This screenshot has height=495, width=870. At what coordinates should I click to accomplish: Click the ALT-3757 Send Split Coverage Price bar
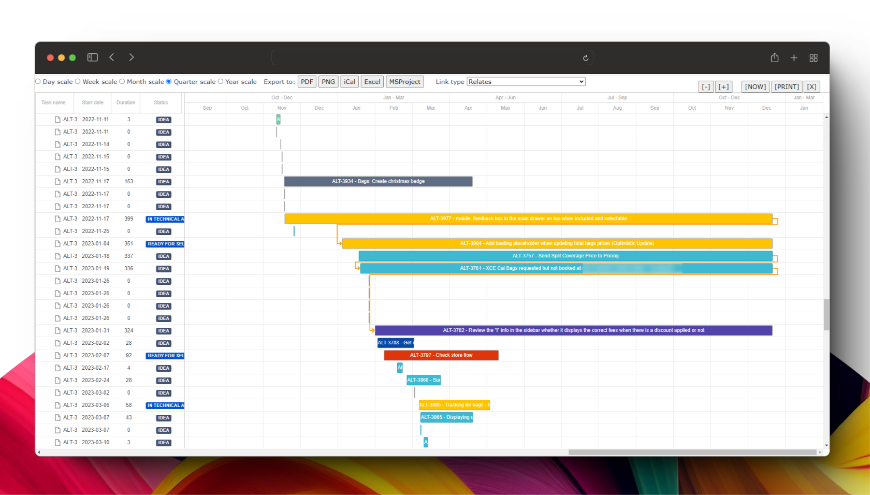point(565,256)
